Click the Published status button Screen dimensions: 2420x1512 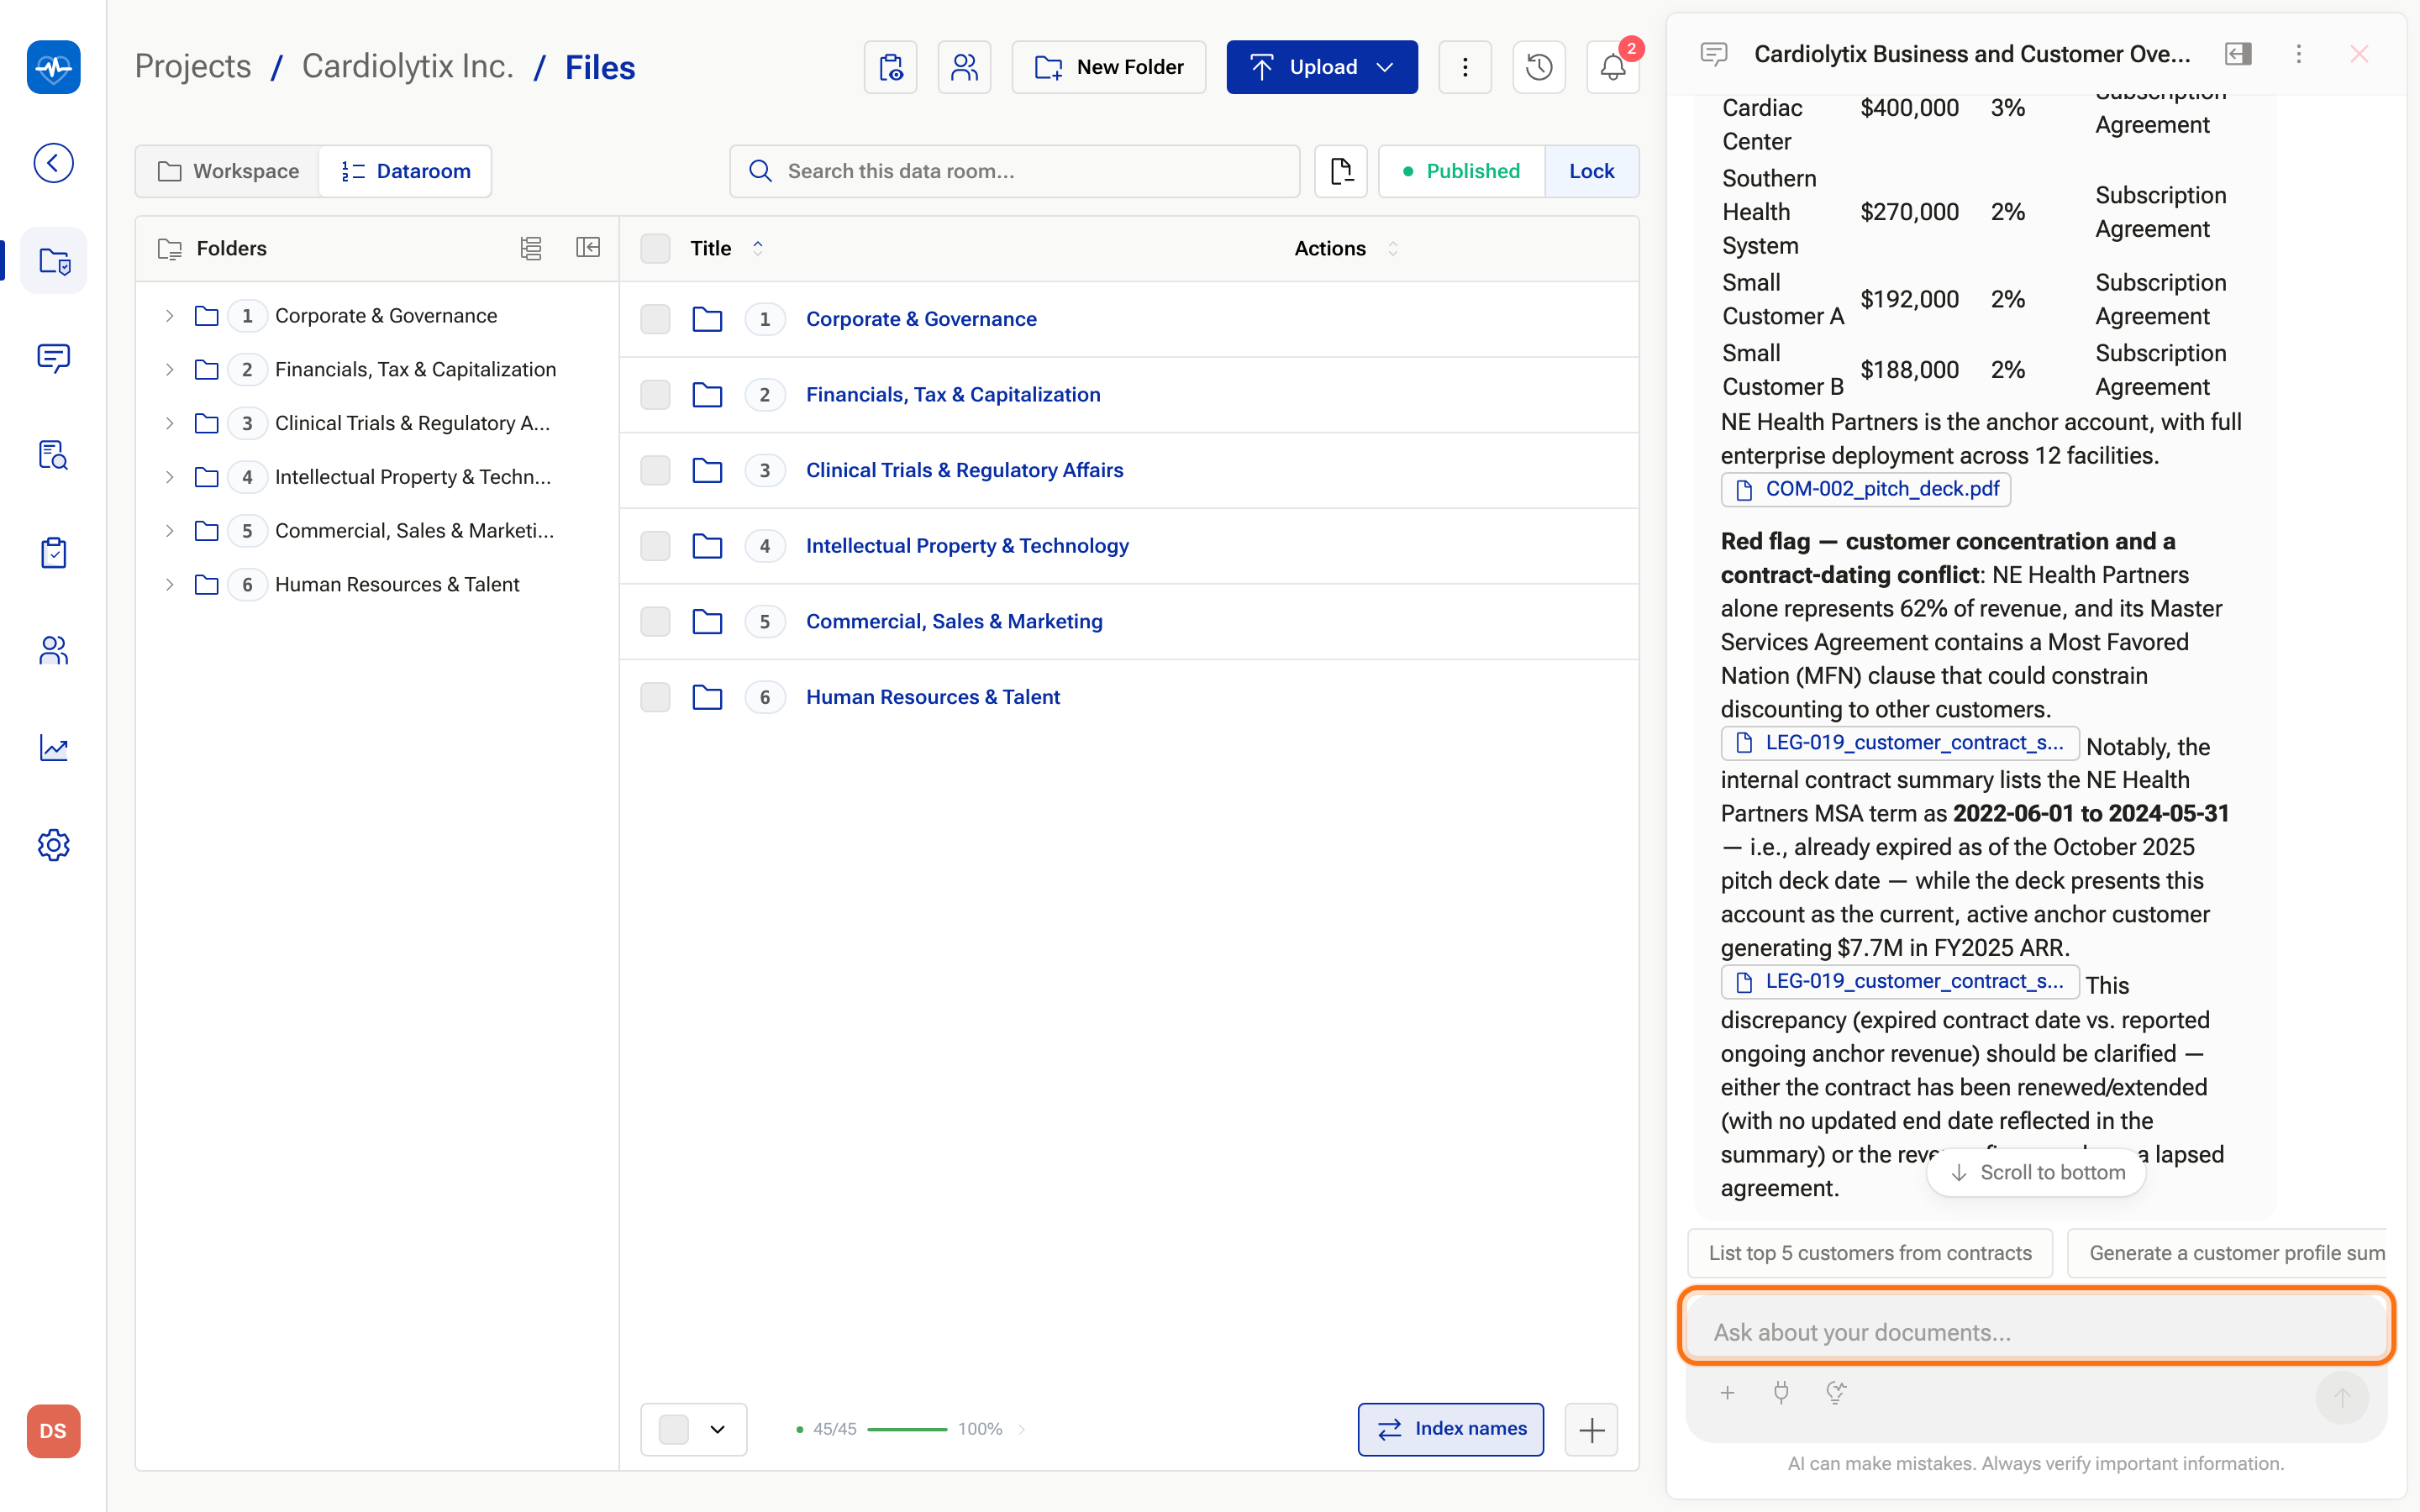click(1461, 171)
